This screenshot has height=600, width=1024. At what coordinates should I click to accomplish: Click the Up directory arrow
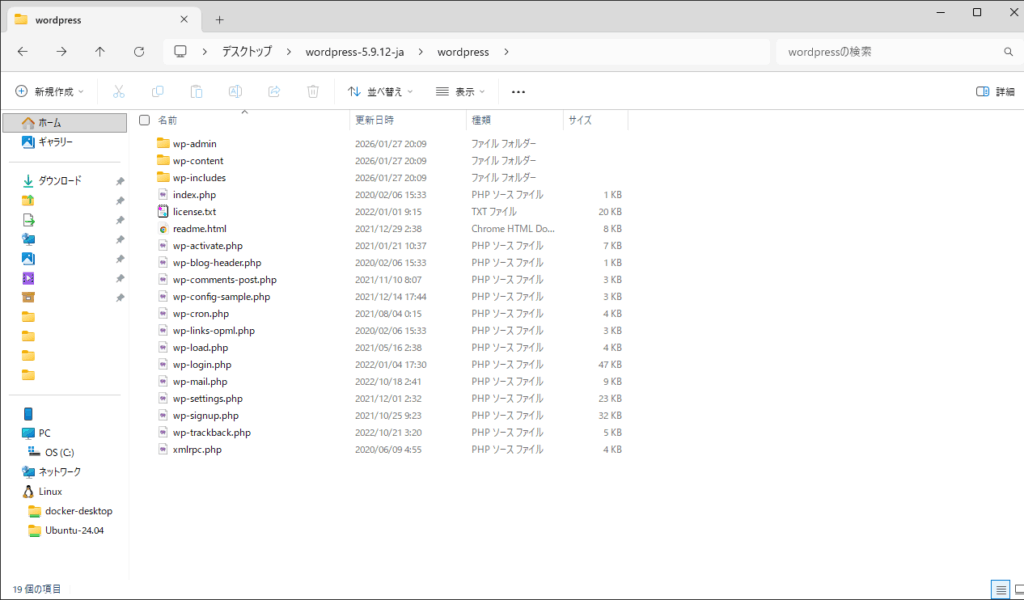click(x=100, y=52)
